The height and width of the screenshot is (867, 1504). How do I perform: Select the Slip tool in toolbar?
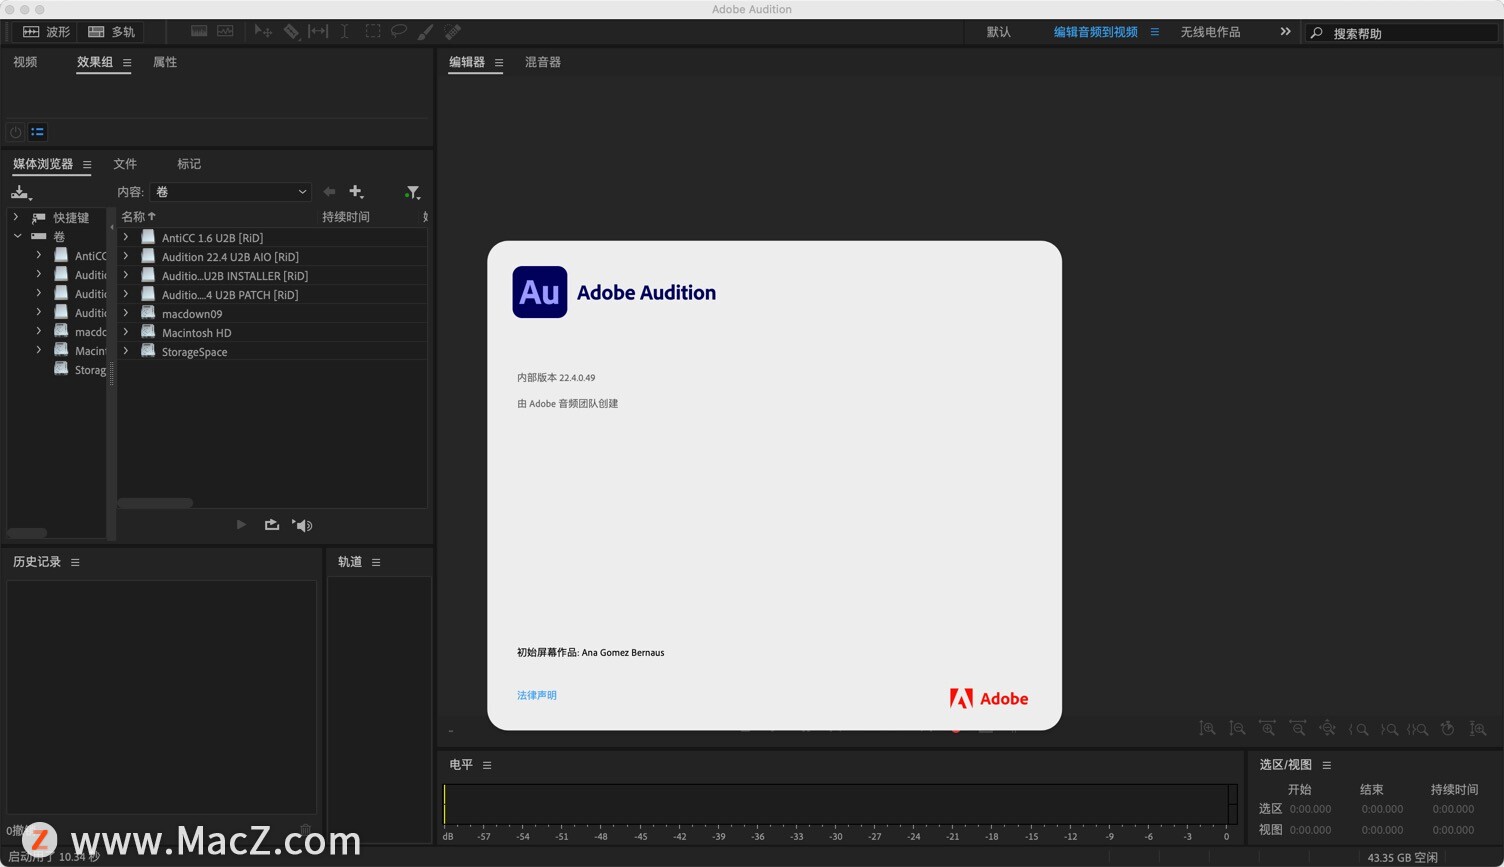(318, 32)
